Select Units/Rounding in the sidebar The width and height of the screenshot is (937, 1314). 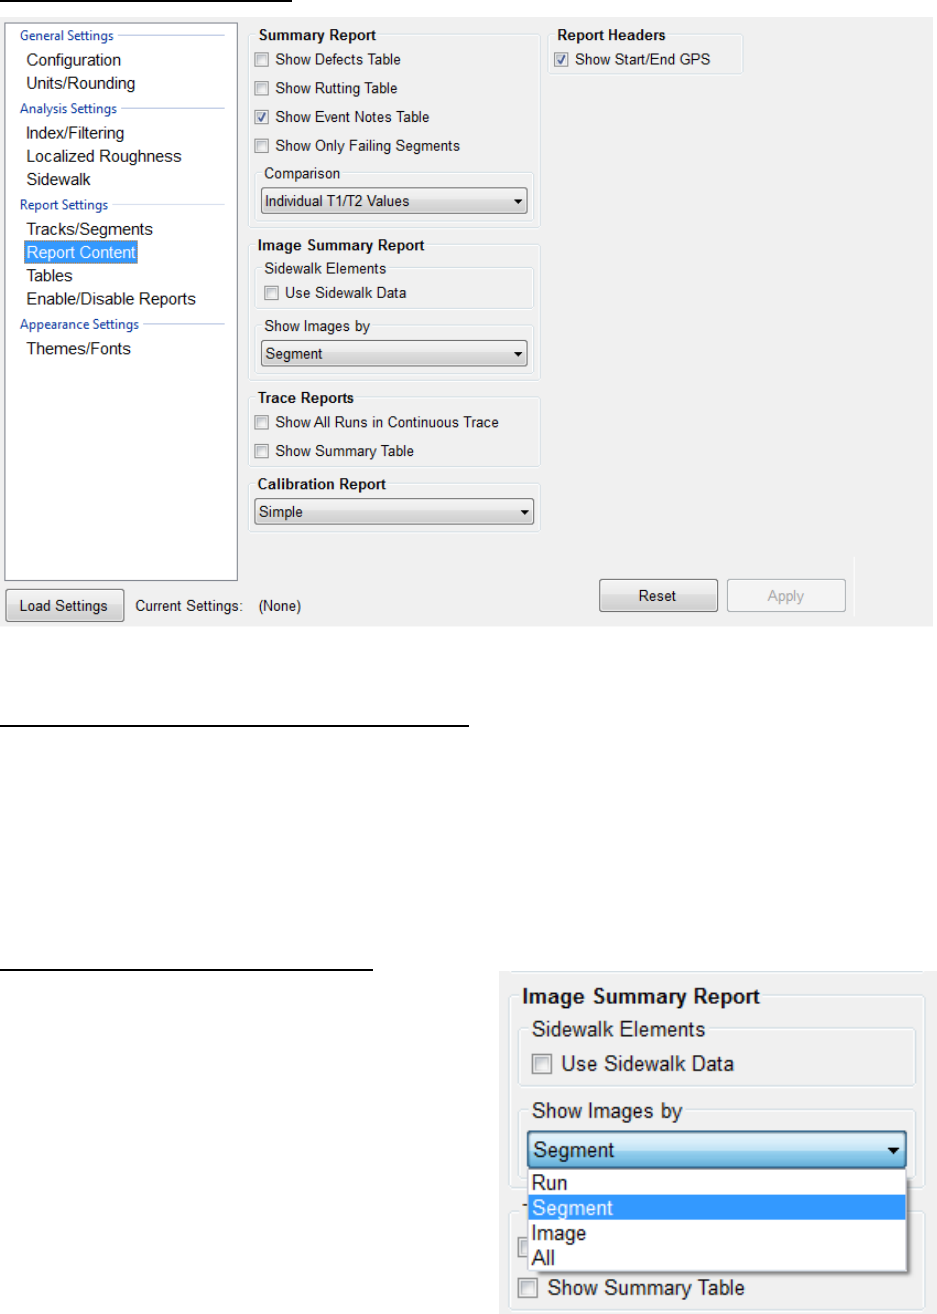80,83
